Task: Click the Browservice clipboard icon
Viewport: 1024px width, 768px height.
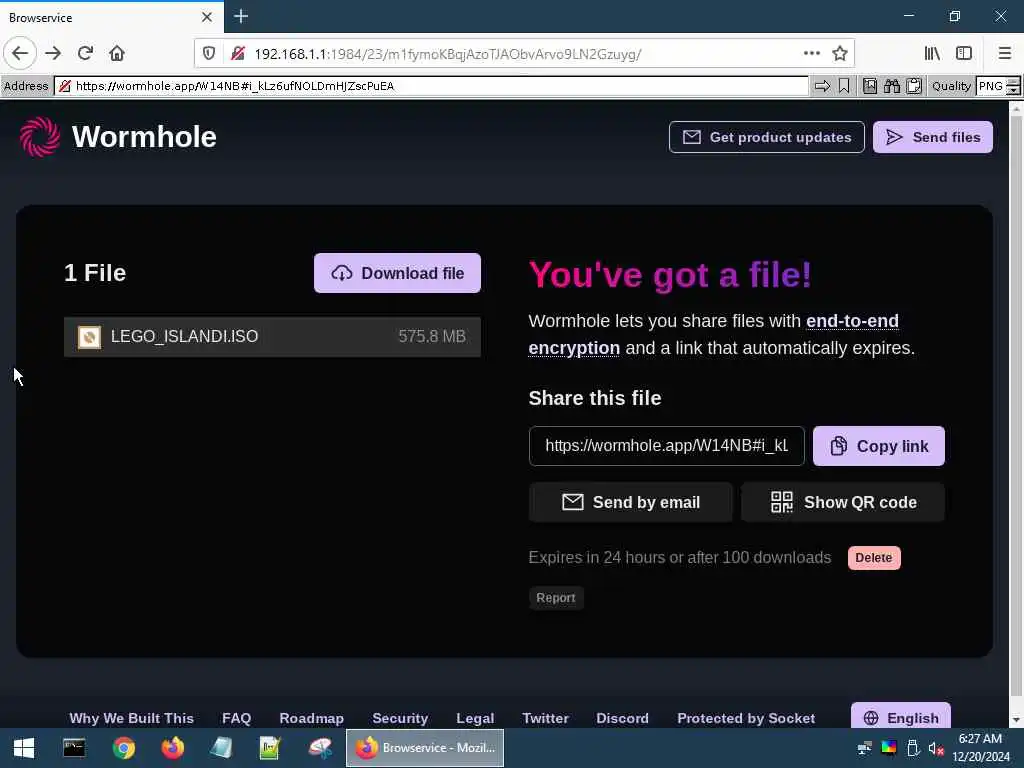Action: click(914, 86)
